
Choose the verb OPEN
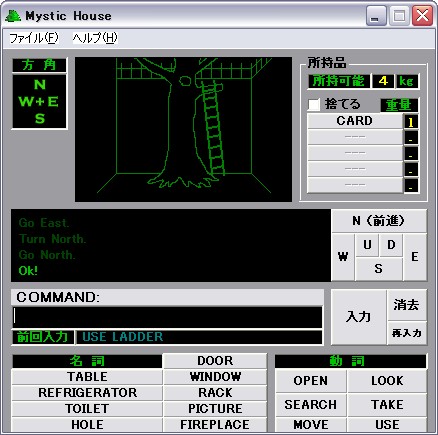point(311,381)
